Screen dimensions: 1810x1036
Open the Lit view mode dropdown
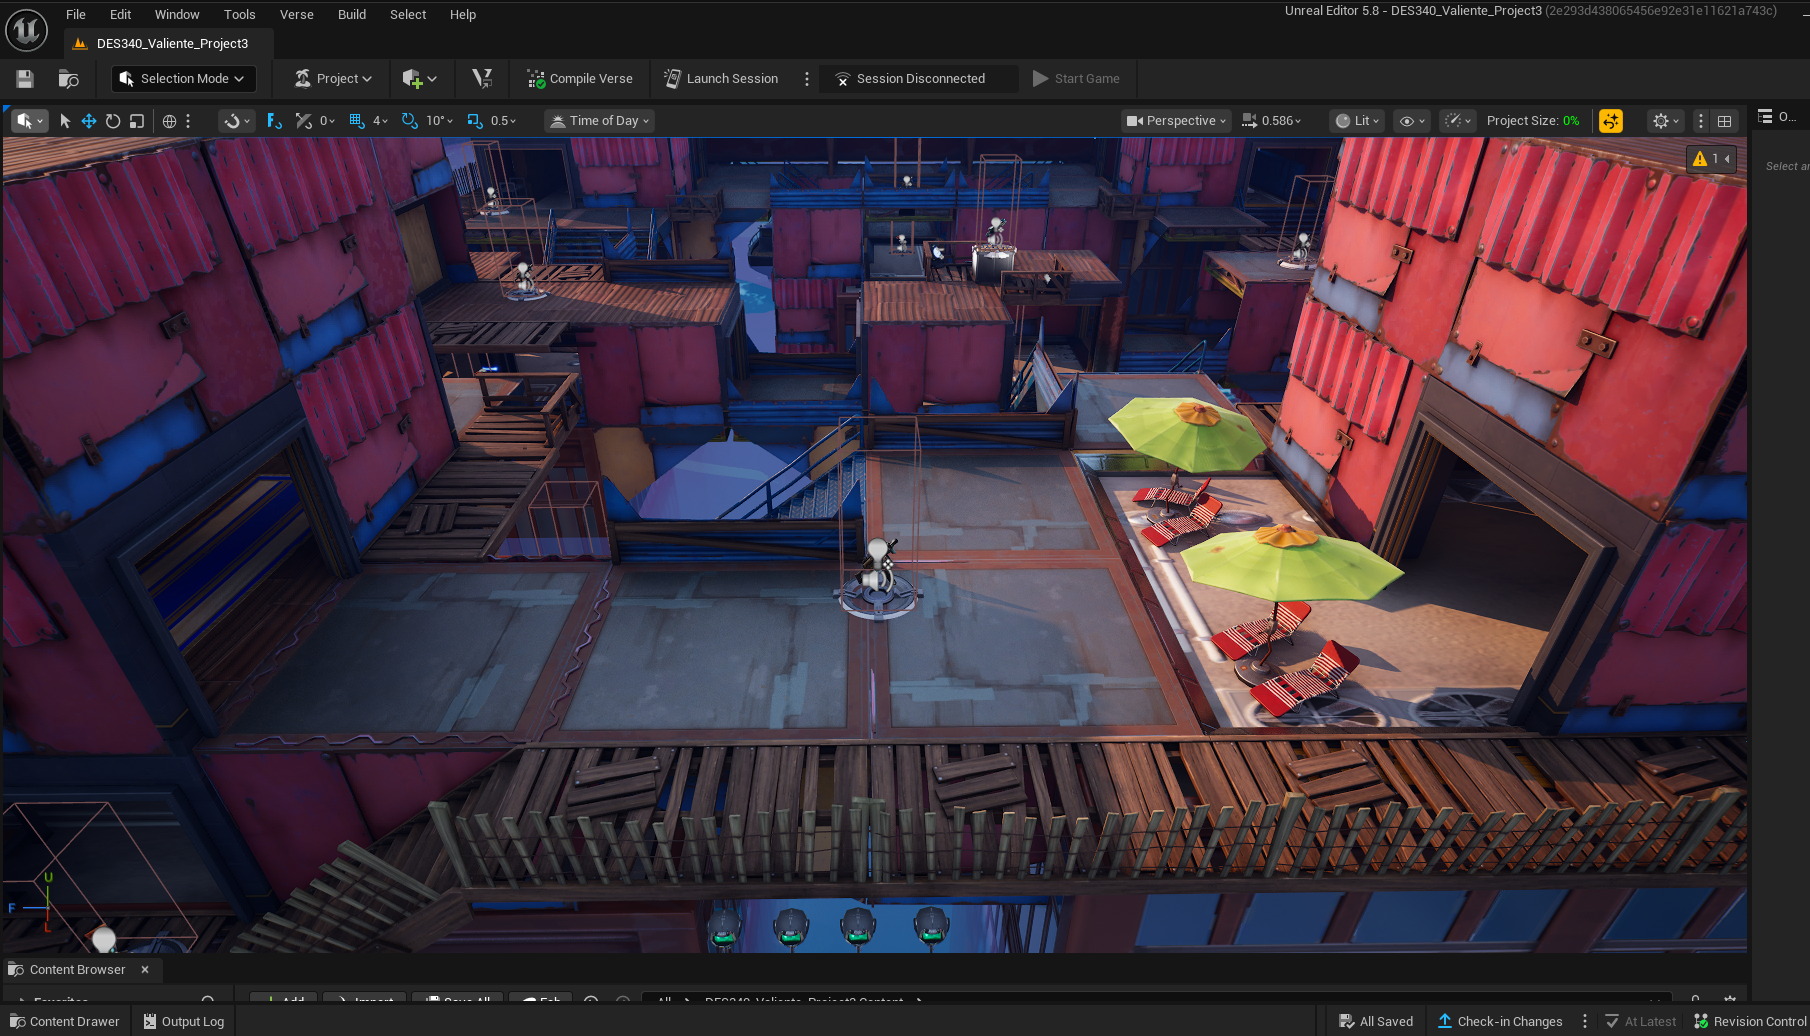tap(1357, 121)
